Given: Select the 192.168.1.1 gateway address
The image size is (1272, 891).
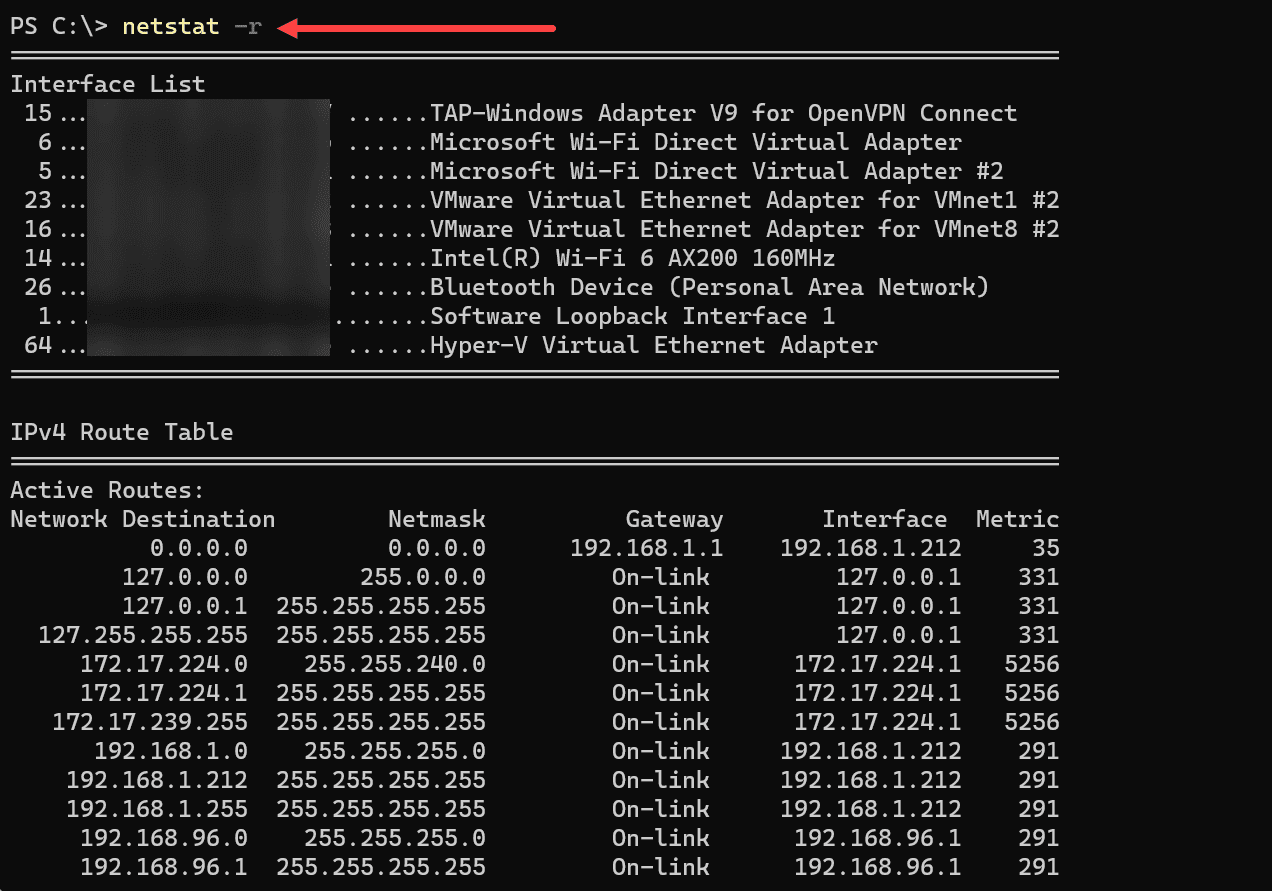Looking at the screenshot, I should tap(646, 548).
